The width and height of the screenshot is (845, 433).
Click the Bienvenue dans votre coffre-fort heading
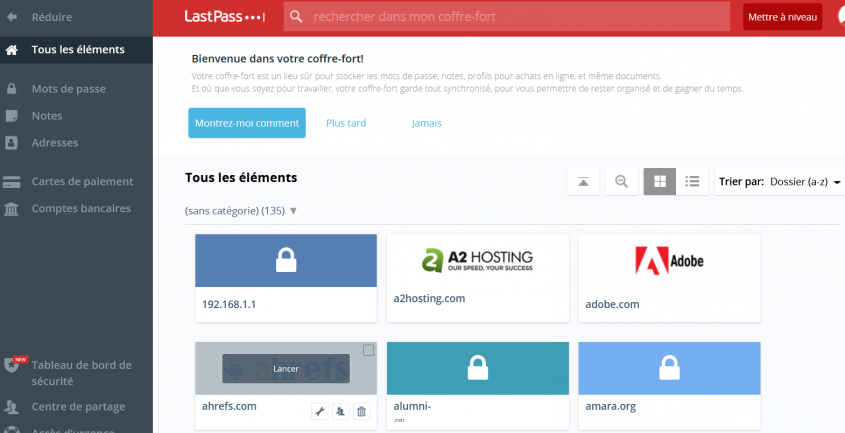click(x=278, y=59)
